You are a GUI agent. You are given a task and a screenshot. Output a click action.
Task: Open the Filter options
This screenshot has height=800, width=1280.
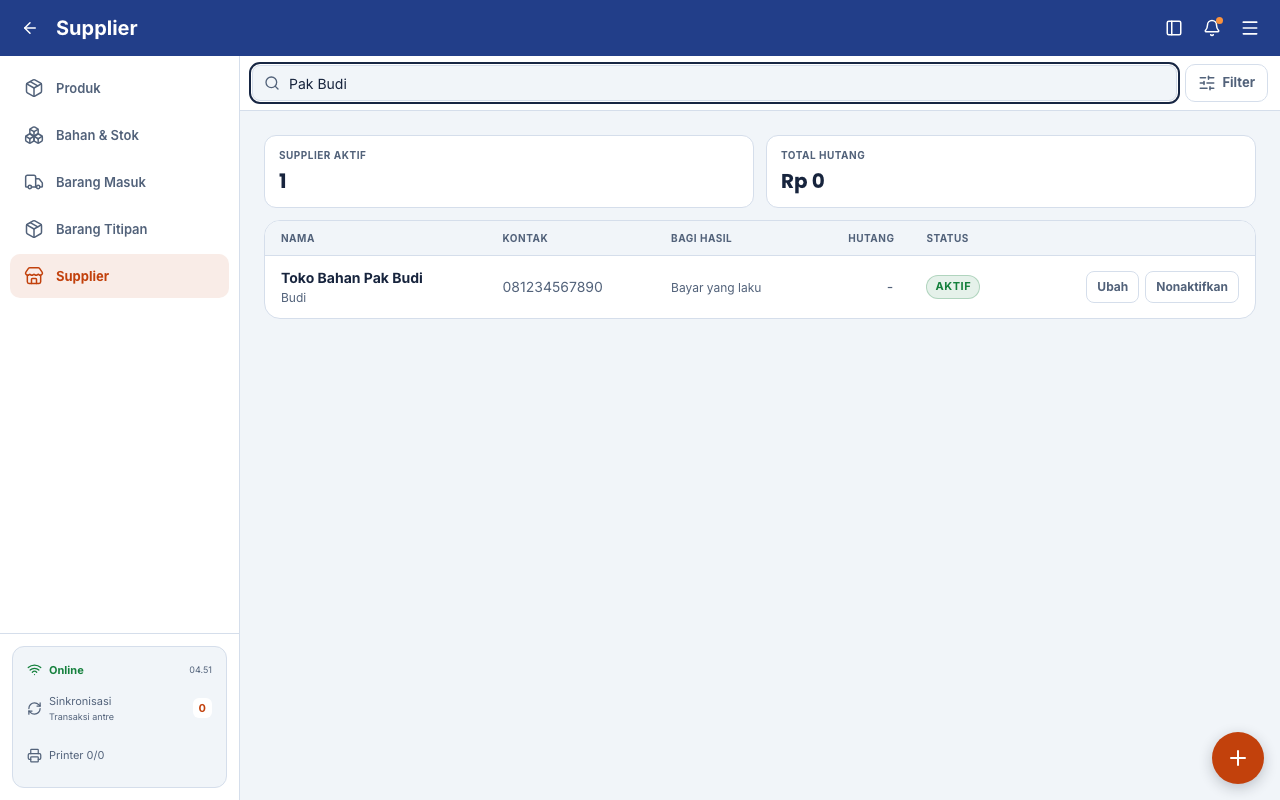[x=1226, y=83]
